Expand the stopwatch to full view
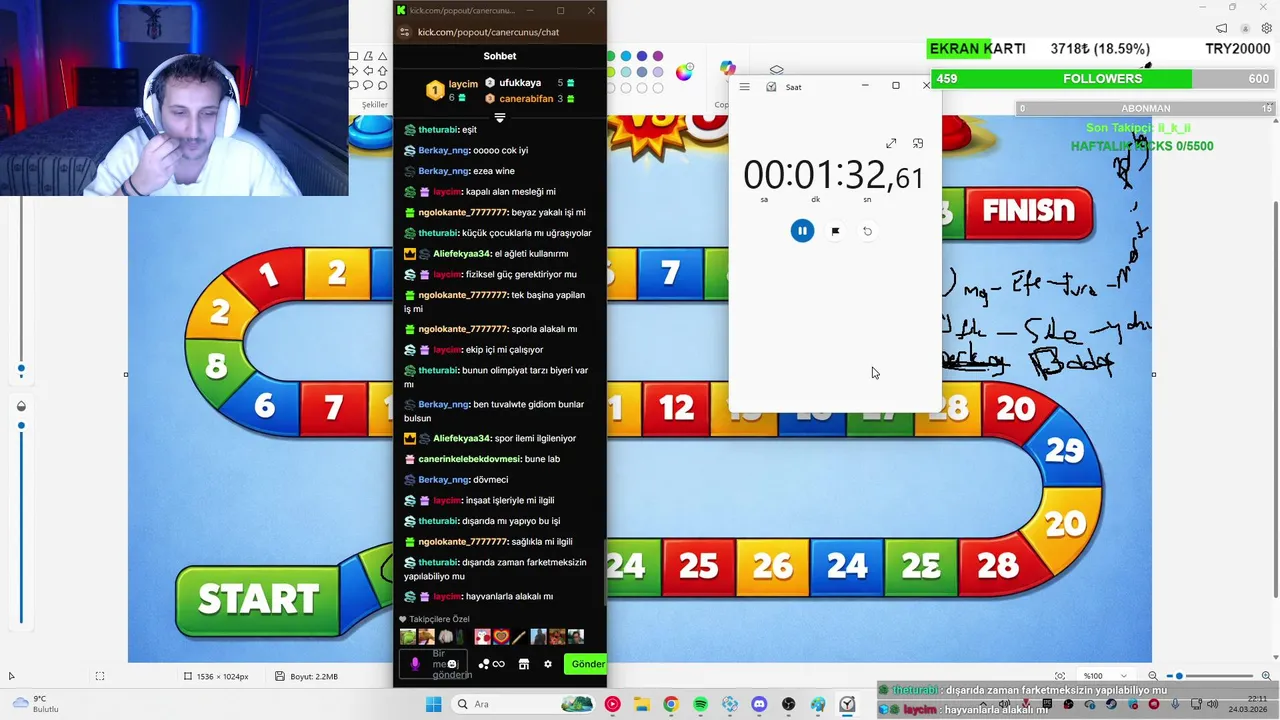1280x720 pixels. [891, 144]
